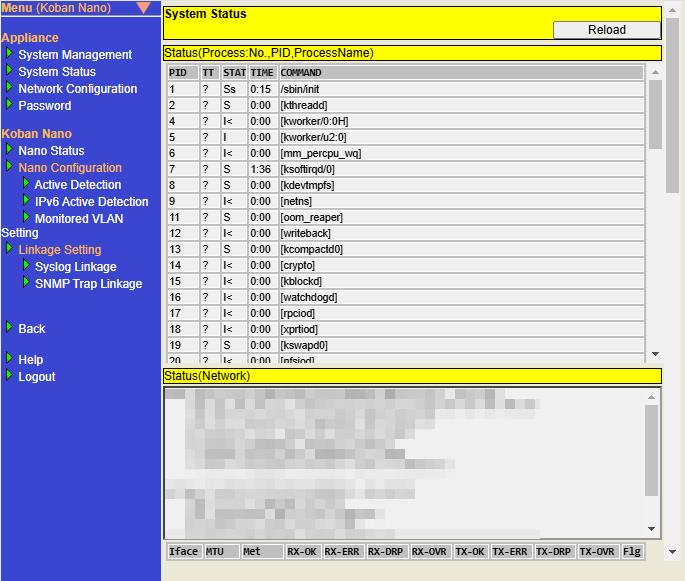
Task: Click green arrow beside Active Detection
Action: pos(26,184)
